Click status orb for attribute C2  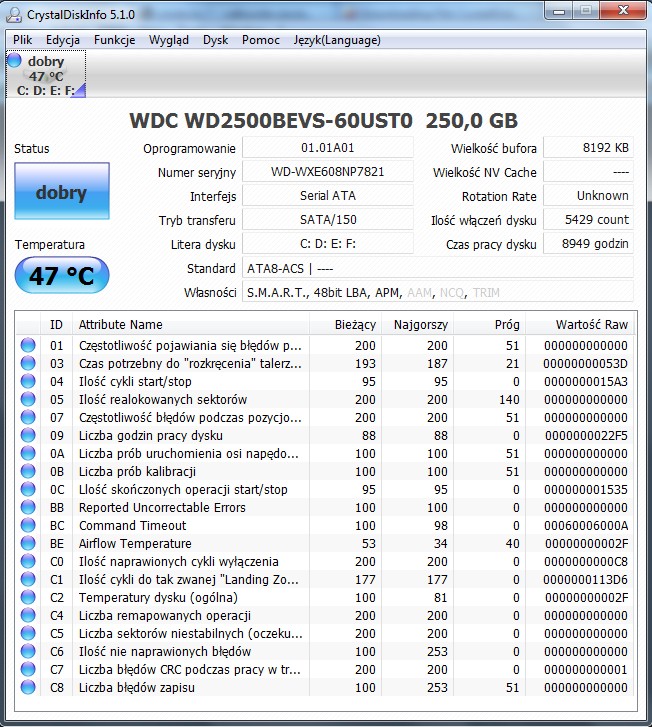pos(28,597)
